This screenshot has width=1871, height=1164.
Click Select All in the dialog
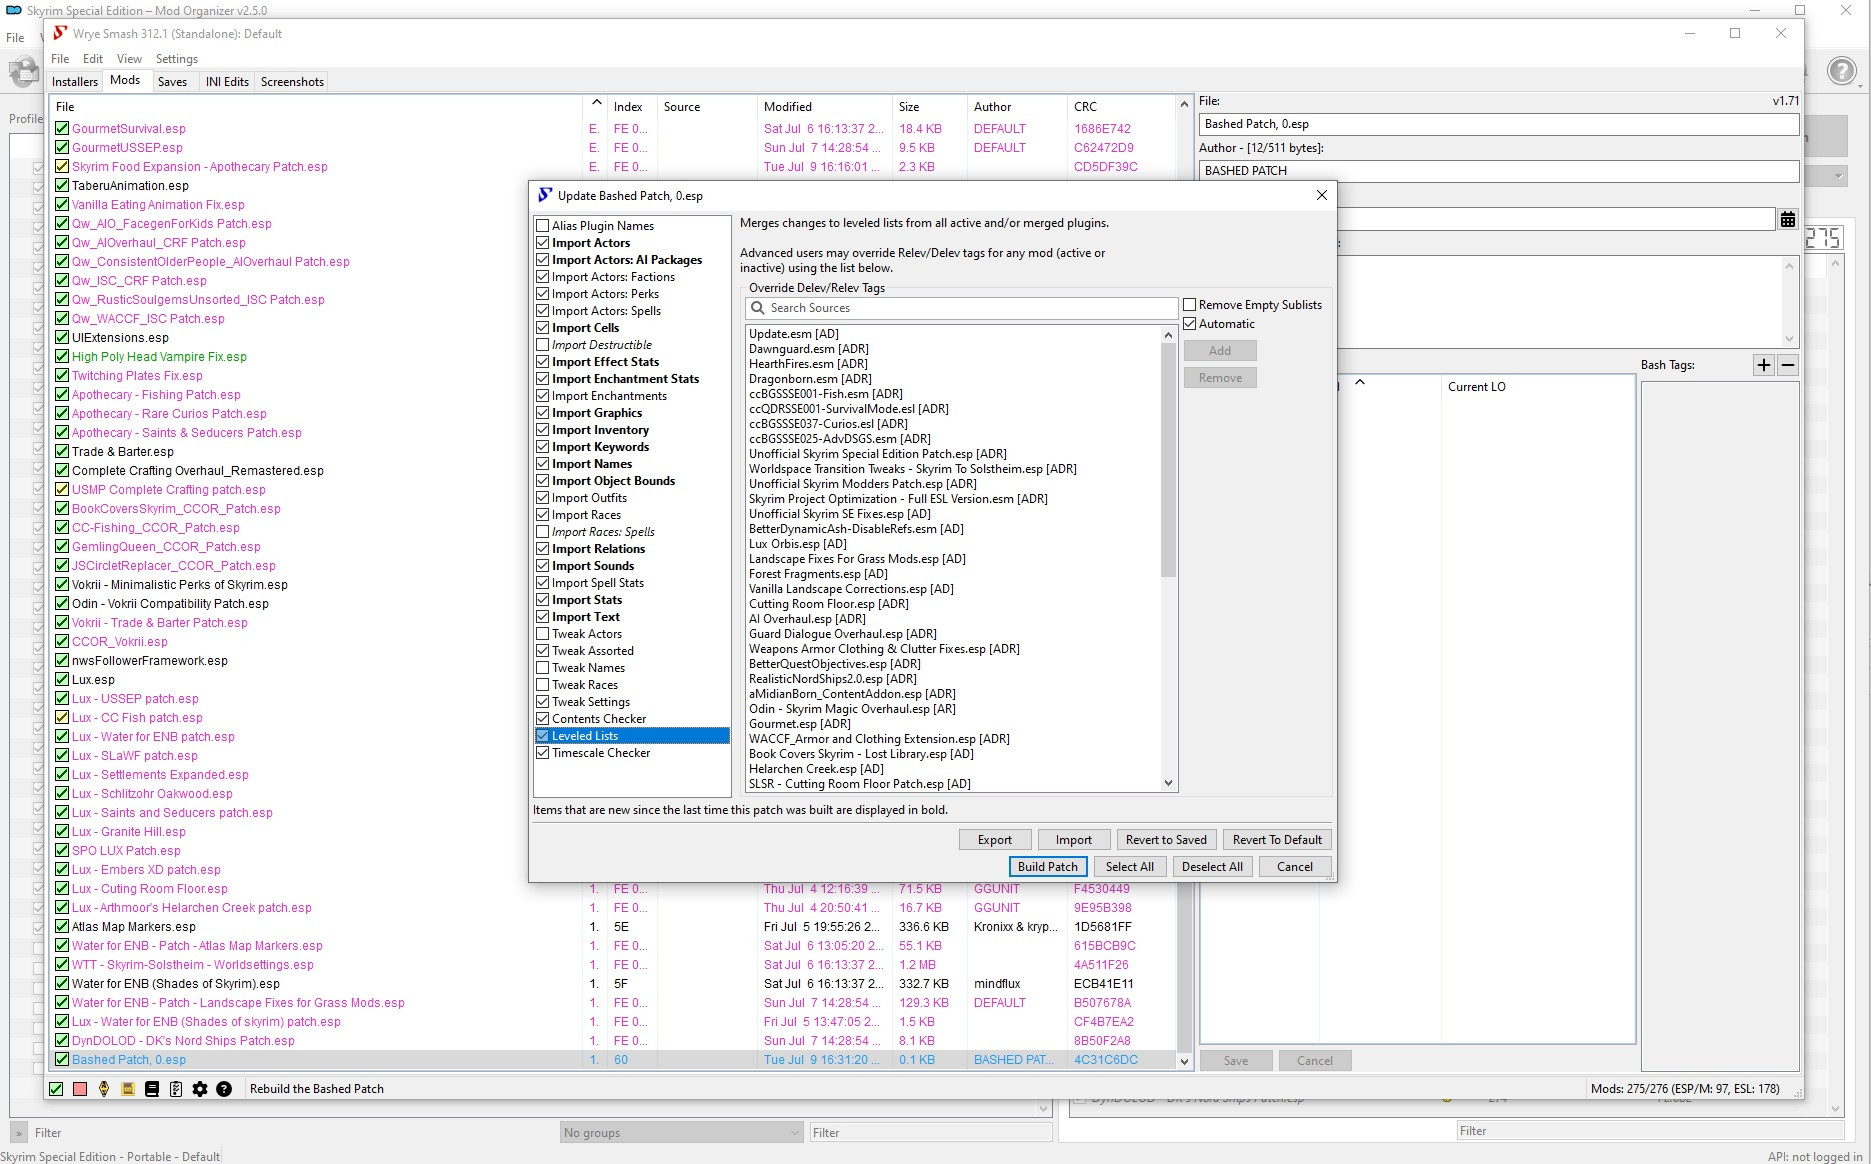(1130, 867)
